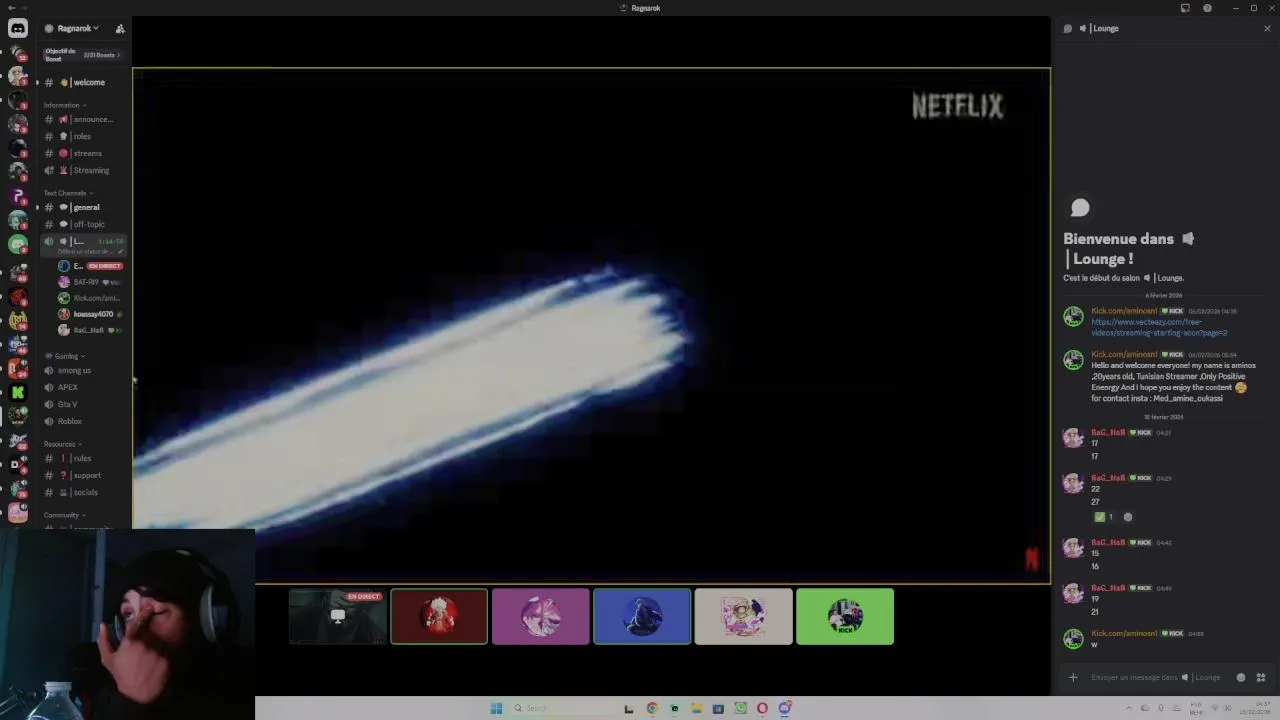Viewport: 1280px width, 720px height.
Task: Select the Kick.com/ami… user in voice list
Action: tap(91, 298)
